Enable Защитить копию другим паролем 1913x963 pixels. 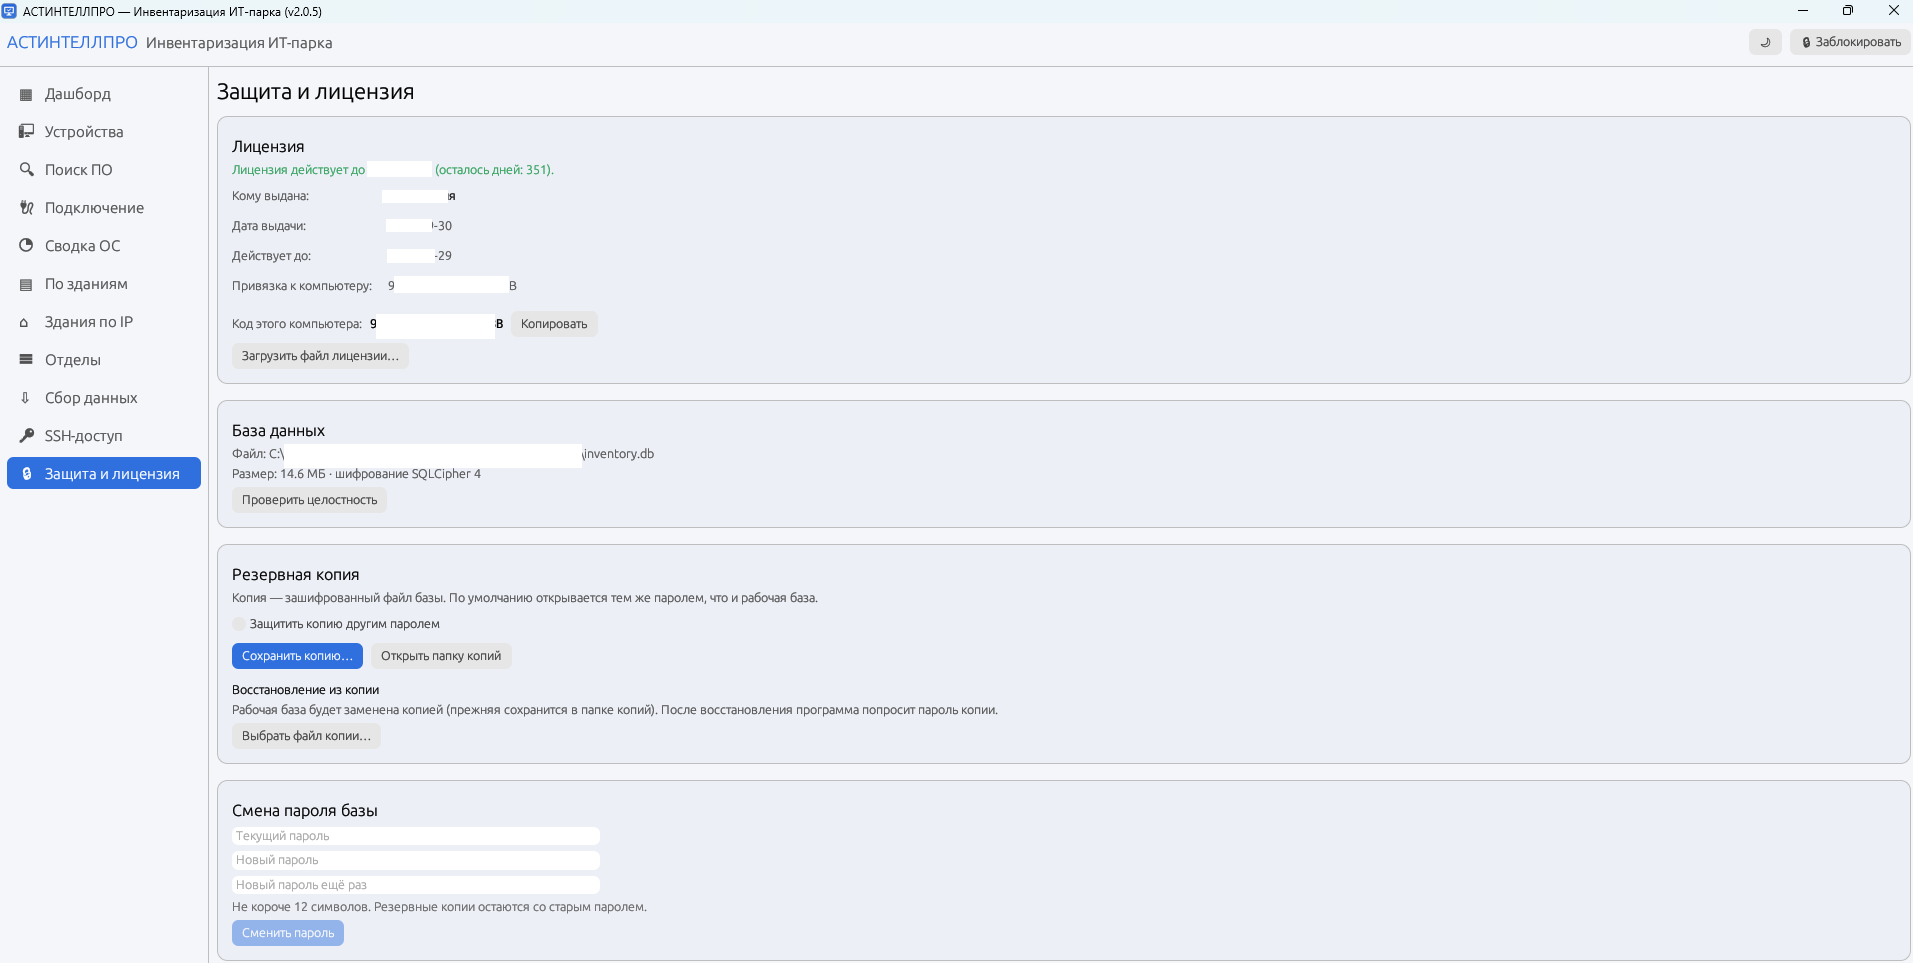(239, 624)
